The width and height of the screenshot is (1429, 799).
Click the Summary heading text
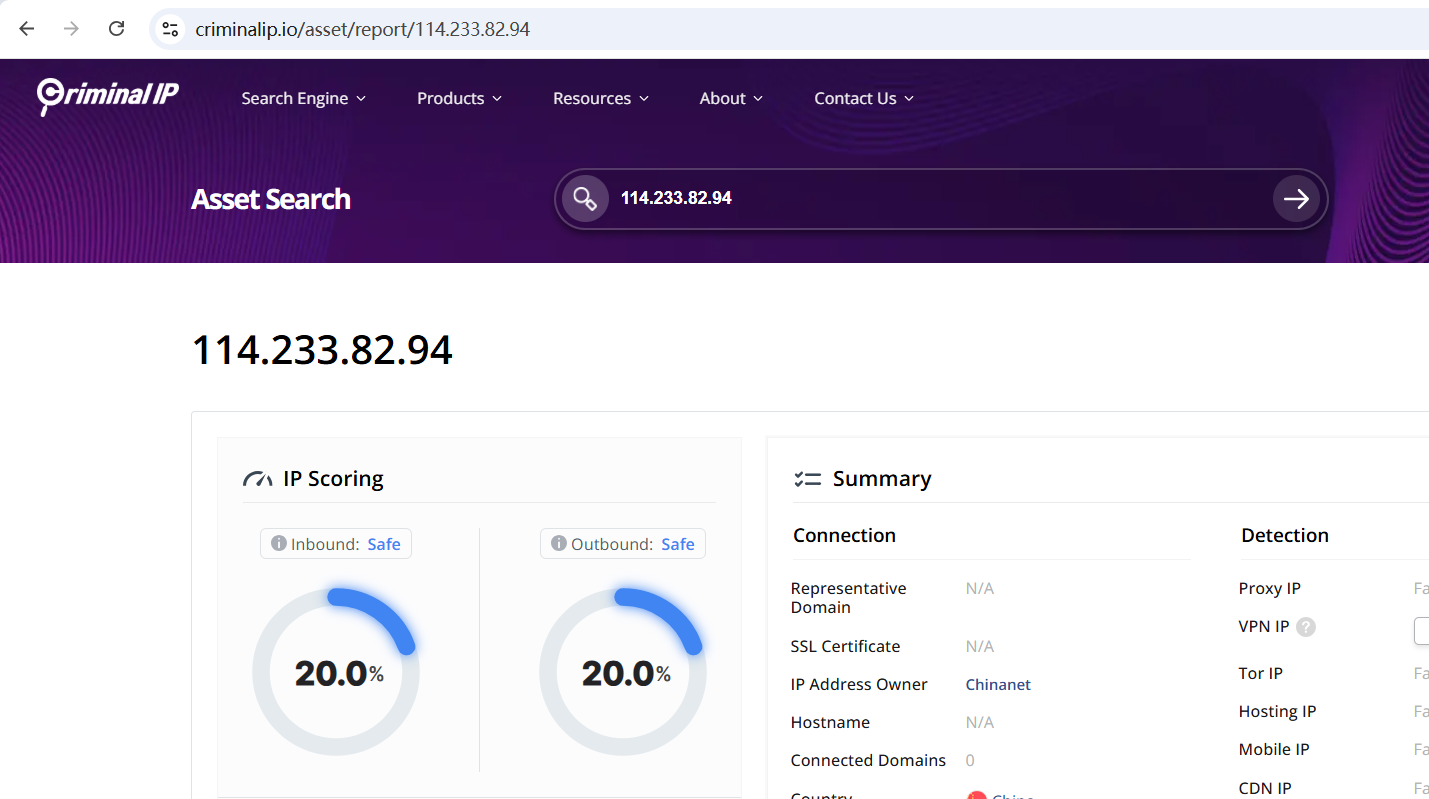click(x=882, y=479)
